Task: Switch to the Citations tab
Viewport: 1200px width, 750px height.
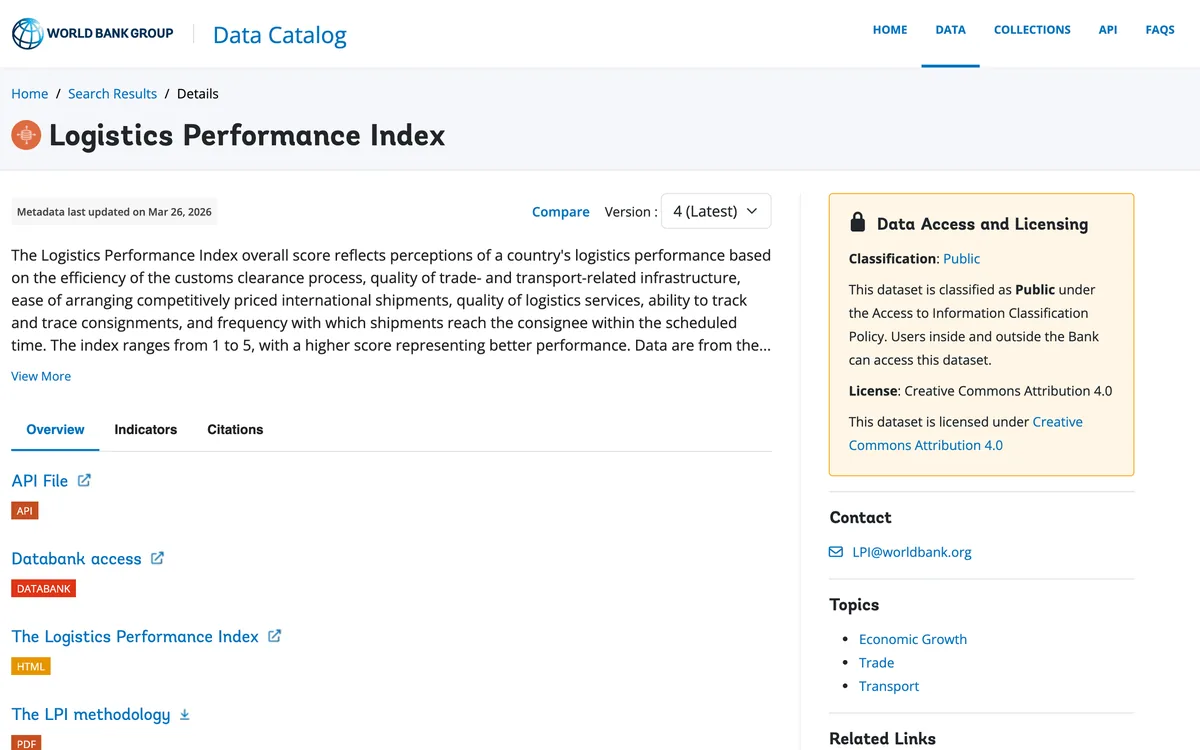Action: click(x=235, y=429)
